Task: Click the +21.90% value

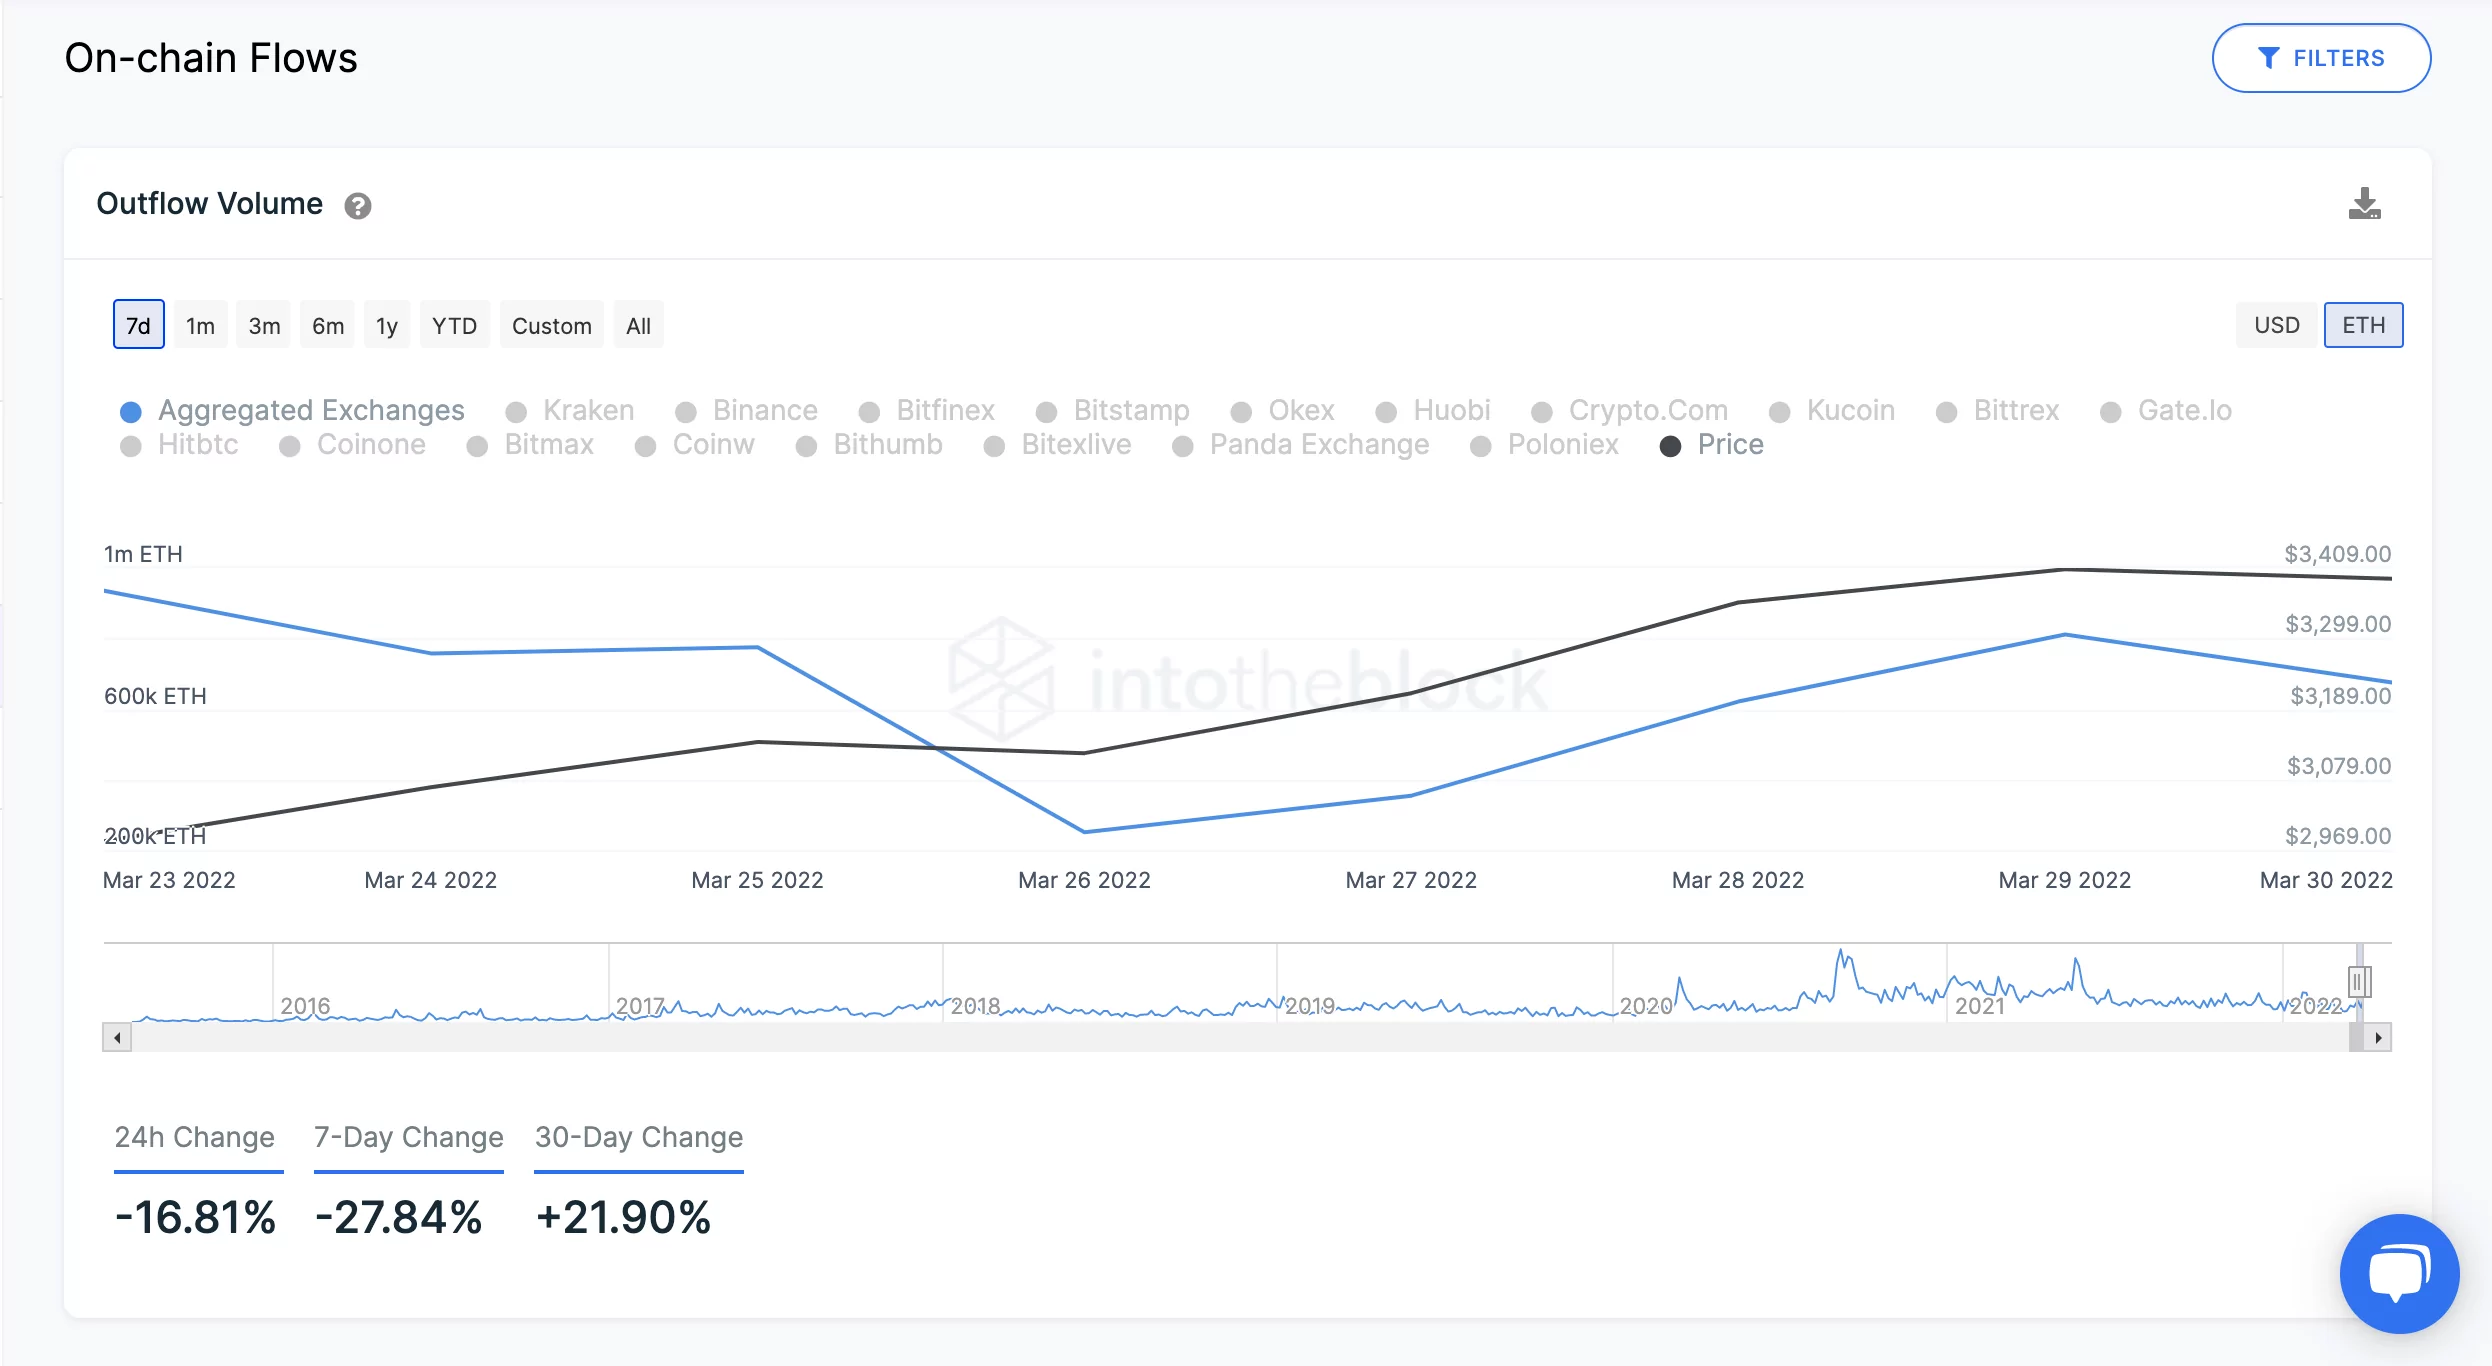Action: 623,1217
